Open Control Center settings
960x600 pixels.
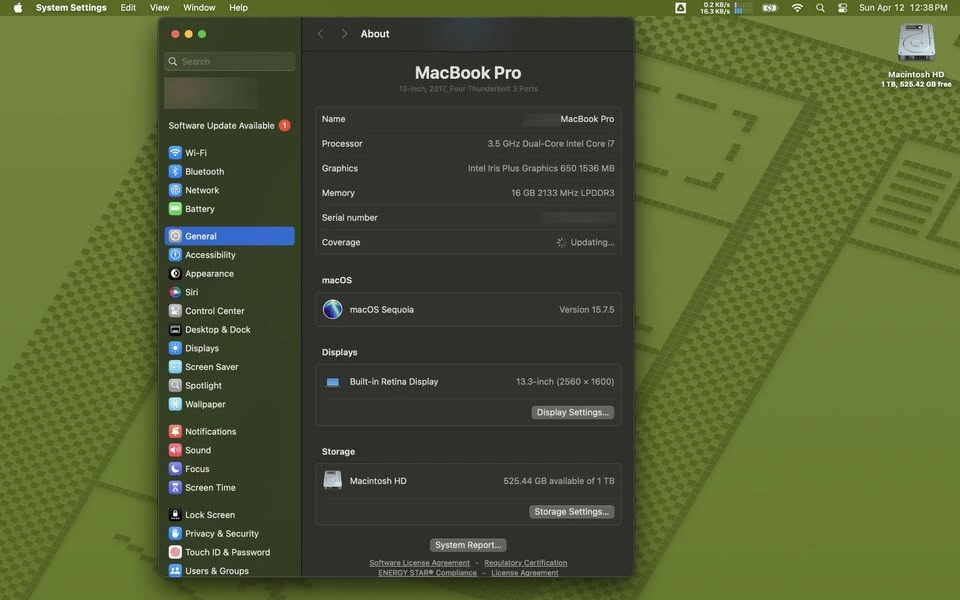[x=229, y=311]
